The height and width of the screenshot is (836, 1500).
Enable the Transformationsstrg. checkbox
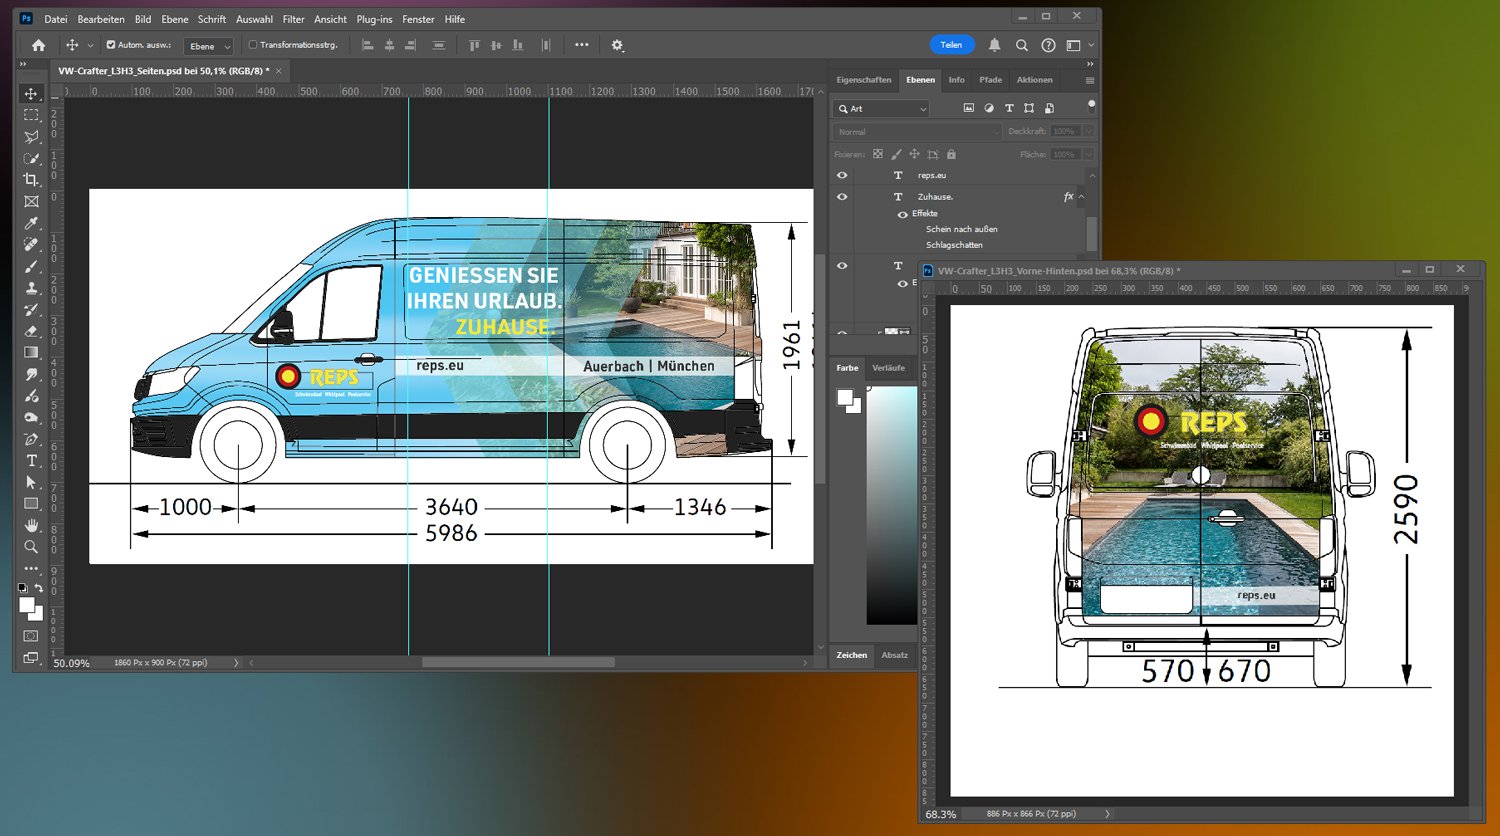tap(253, 45)
